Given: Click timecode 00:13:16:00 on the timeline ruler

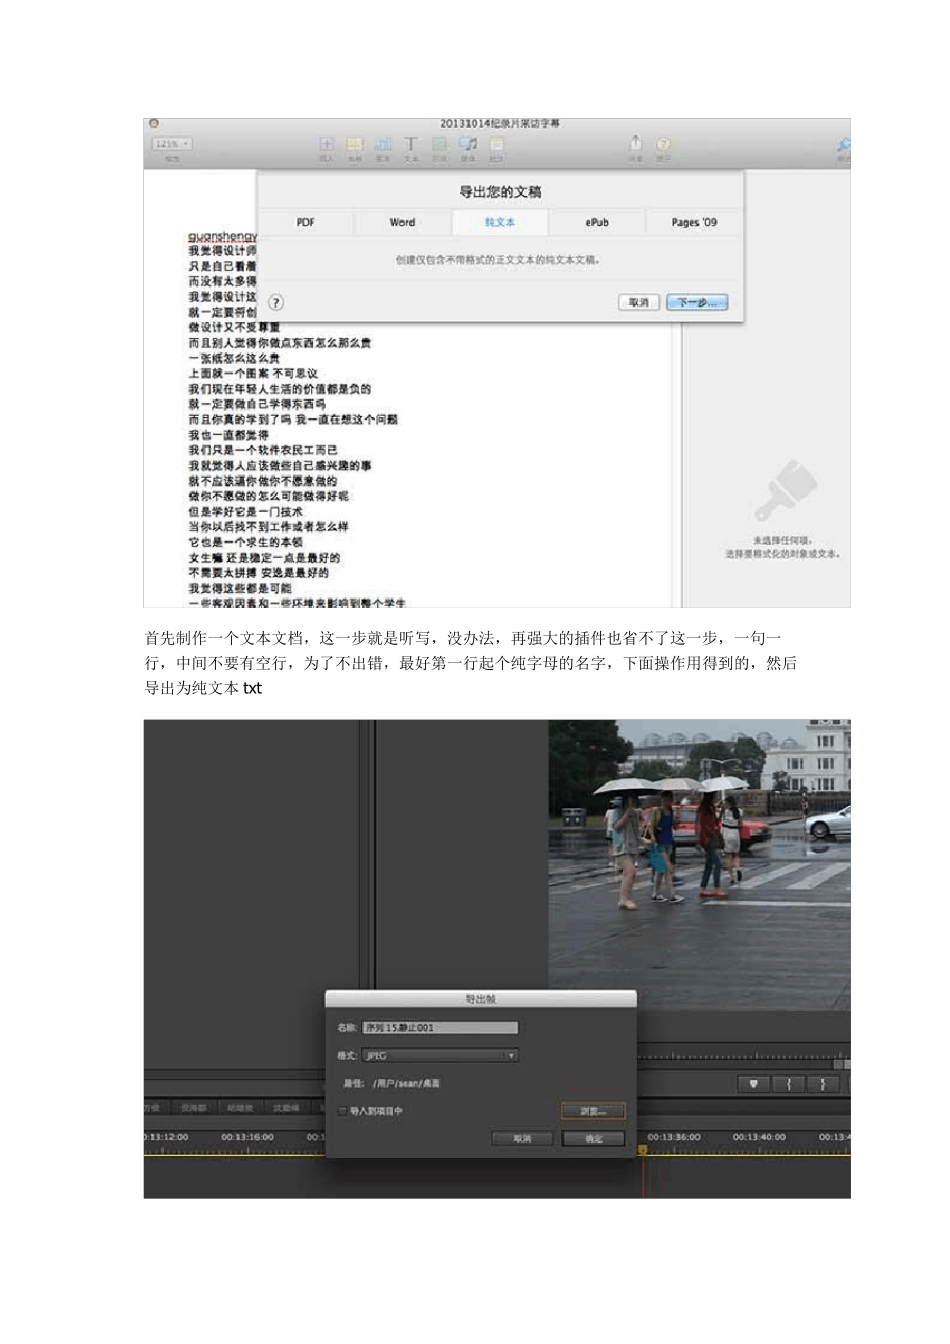Looking at the screenshot, I should pyautogui.click(x=247, y=1137).
